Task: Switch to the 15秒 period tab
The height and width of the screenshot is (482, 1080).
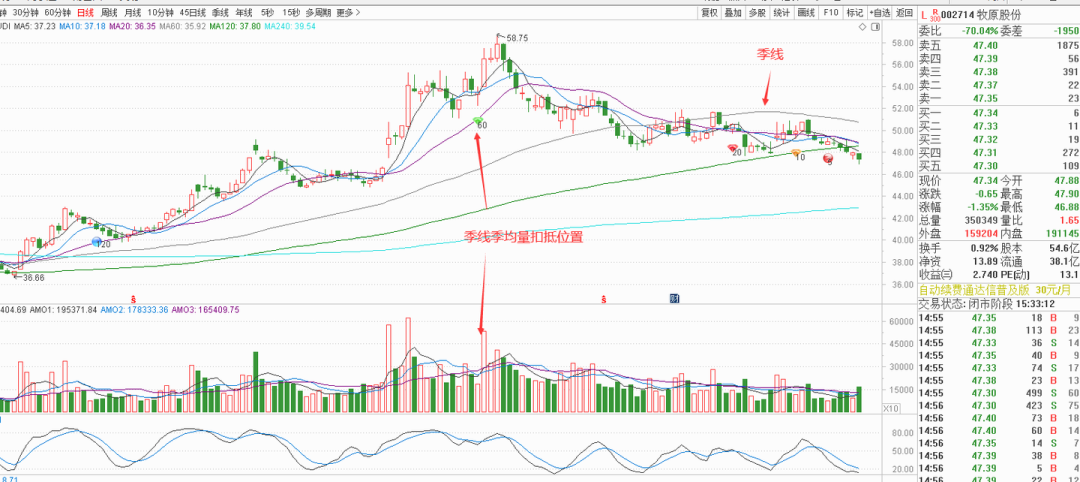Action: [291, 13]
